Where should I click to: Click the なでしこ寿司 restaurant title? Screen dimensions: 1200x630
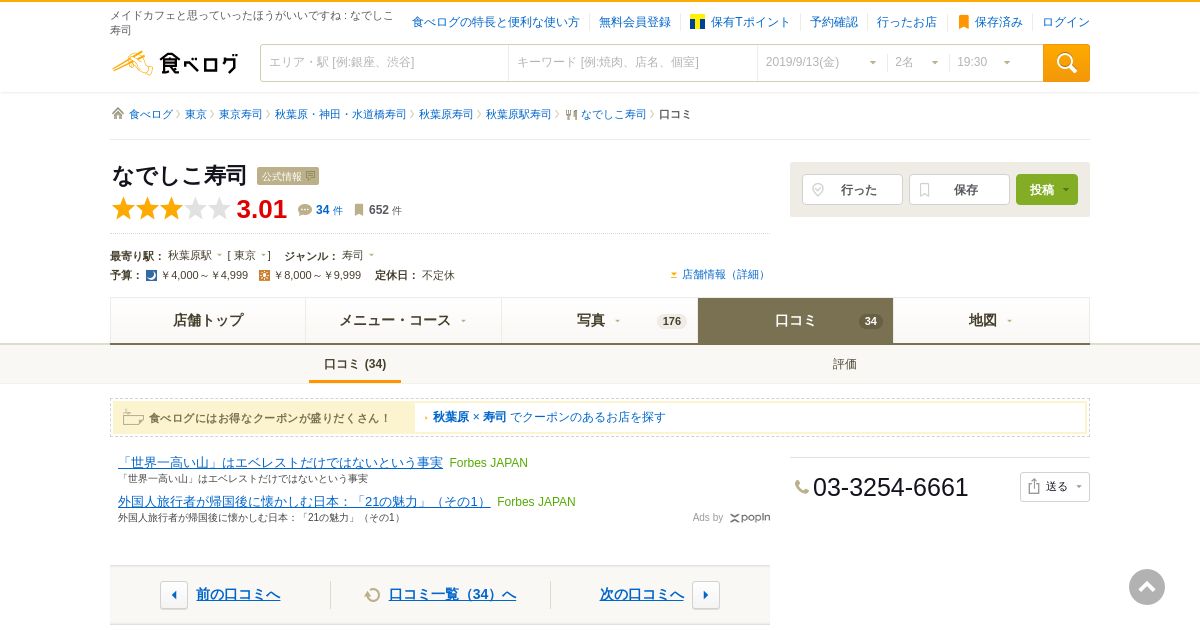pyautogui.click(x=179, y=176)
